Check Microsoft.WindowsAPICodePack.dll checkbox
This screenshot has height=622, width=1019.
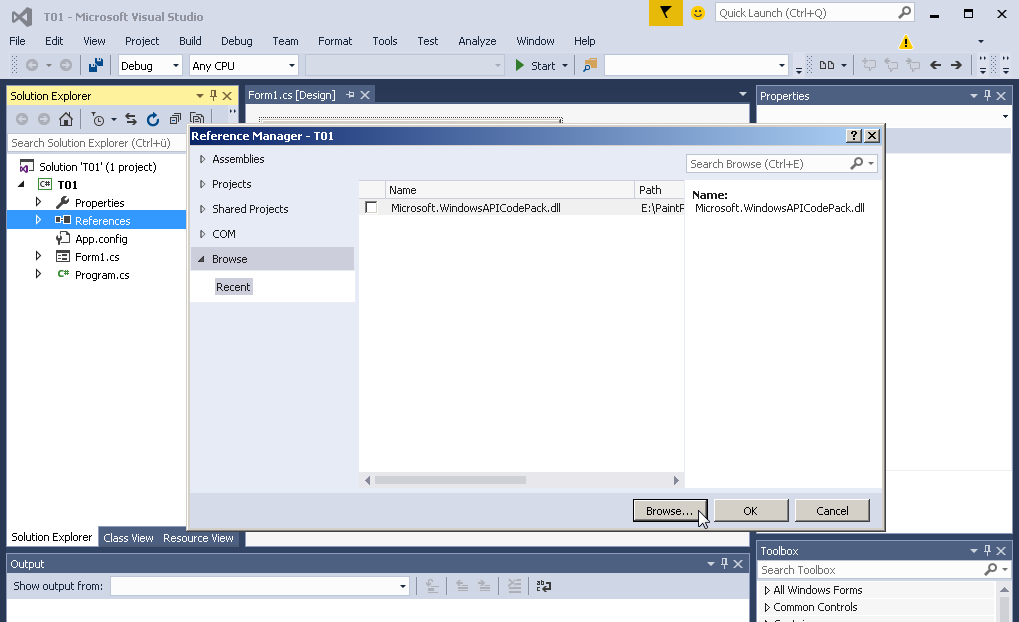(371, 208)
